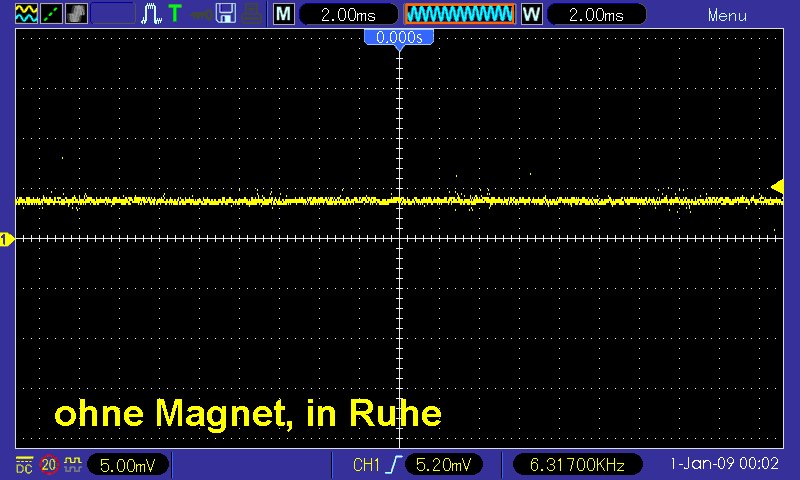Click the key lock icon

coord(201,14)
